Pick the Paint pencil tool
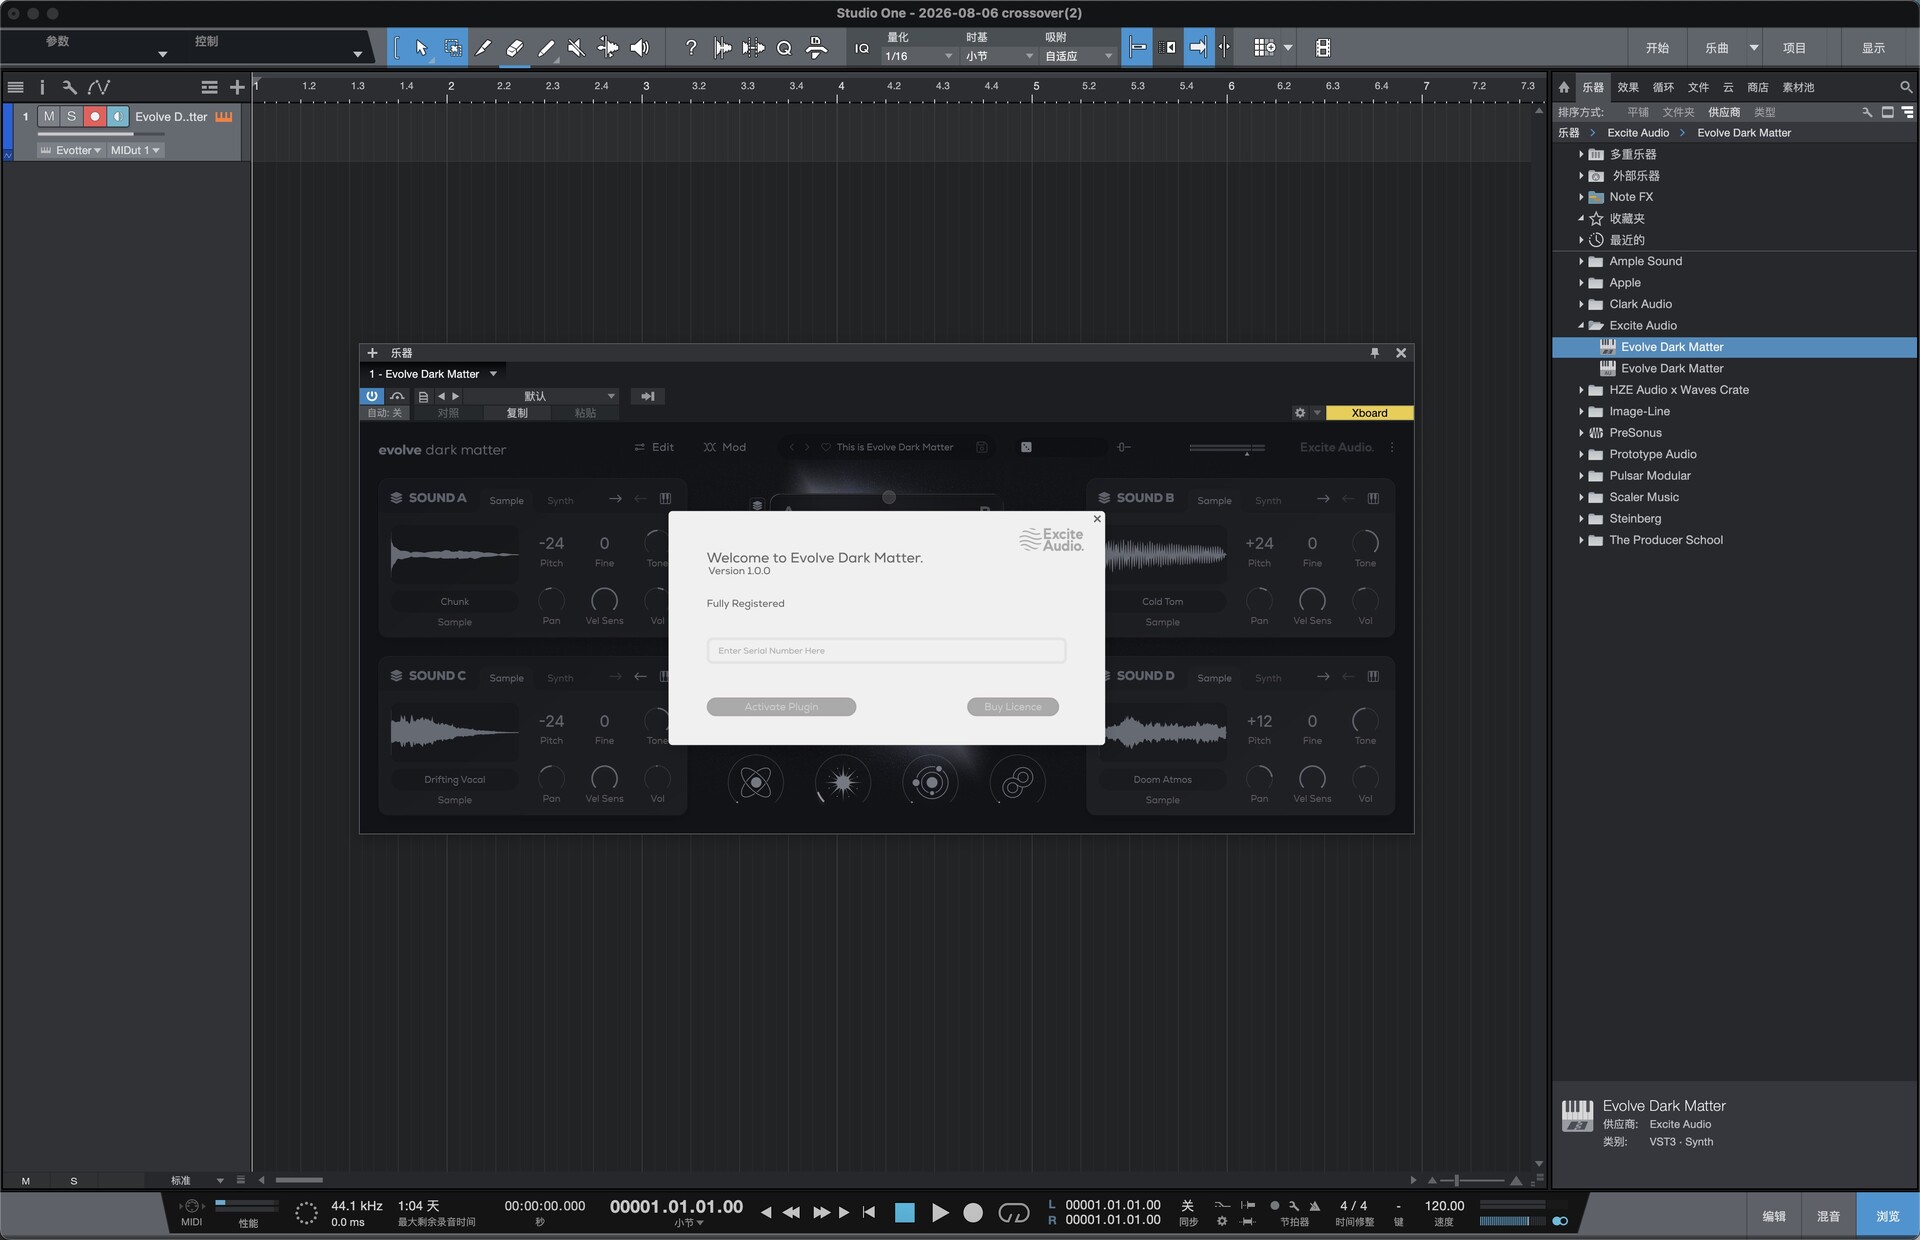Screen dimensions: 1920x1240 [x=546, y=47]
